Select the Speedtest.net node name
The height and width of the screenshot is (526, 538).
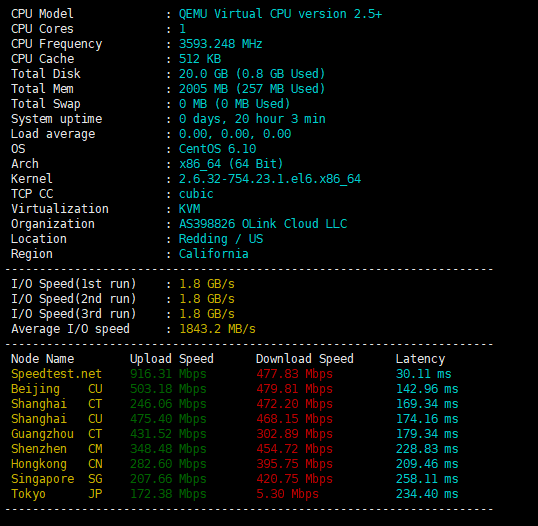(56, 374)
